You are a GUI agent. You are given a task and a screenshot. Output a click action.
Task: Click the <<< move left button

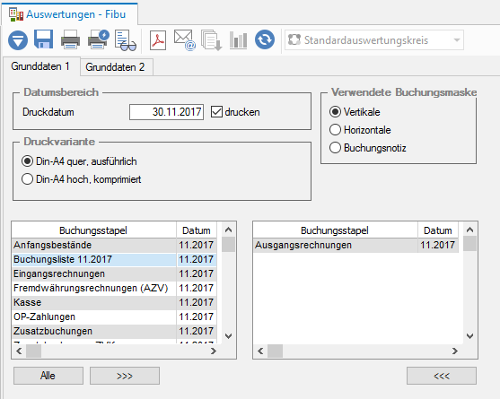(x=442, y=376)
